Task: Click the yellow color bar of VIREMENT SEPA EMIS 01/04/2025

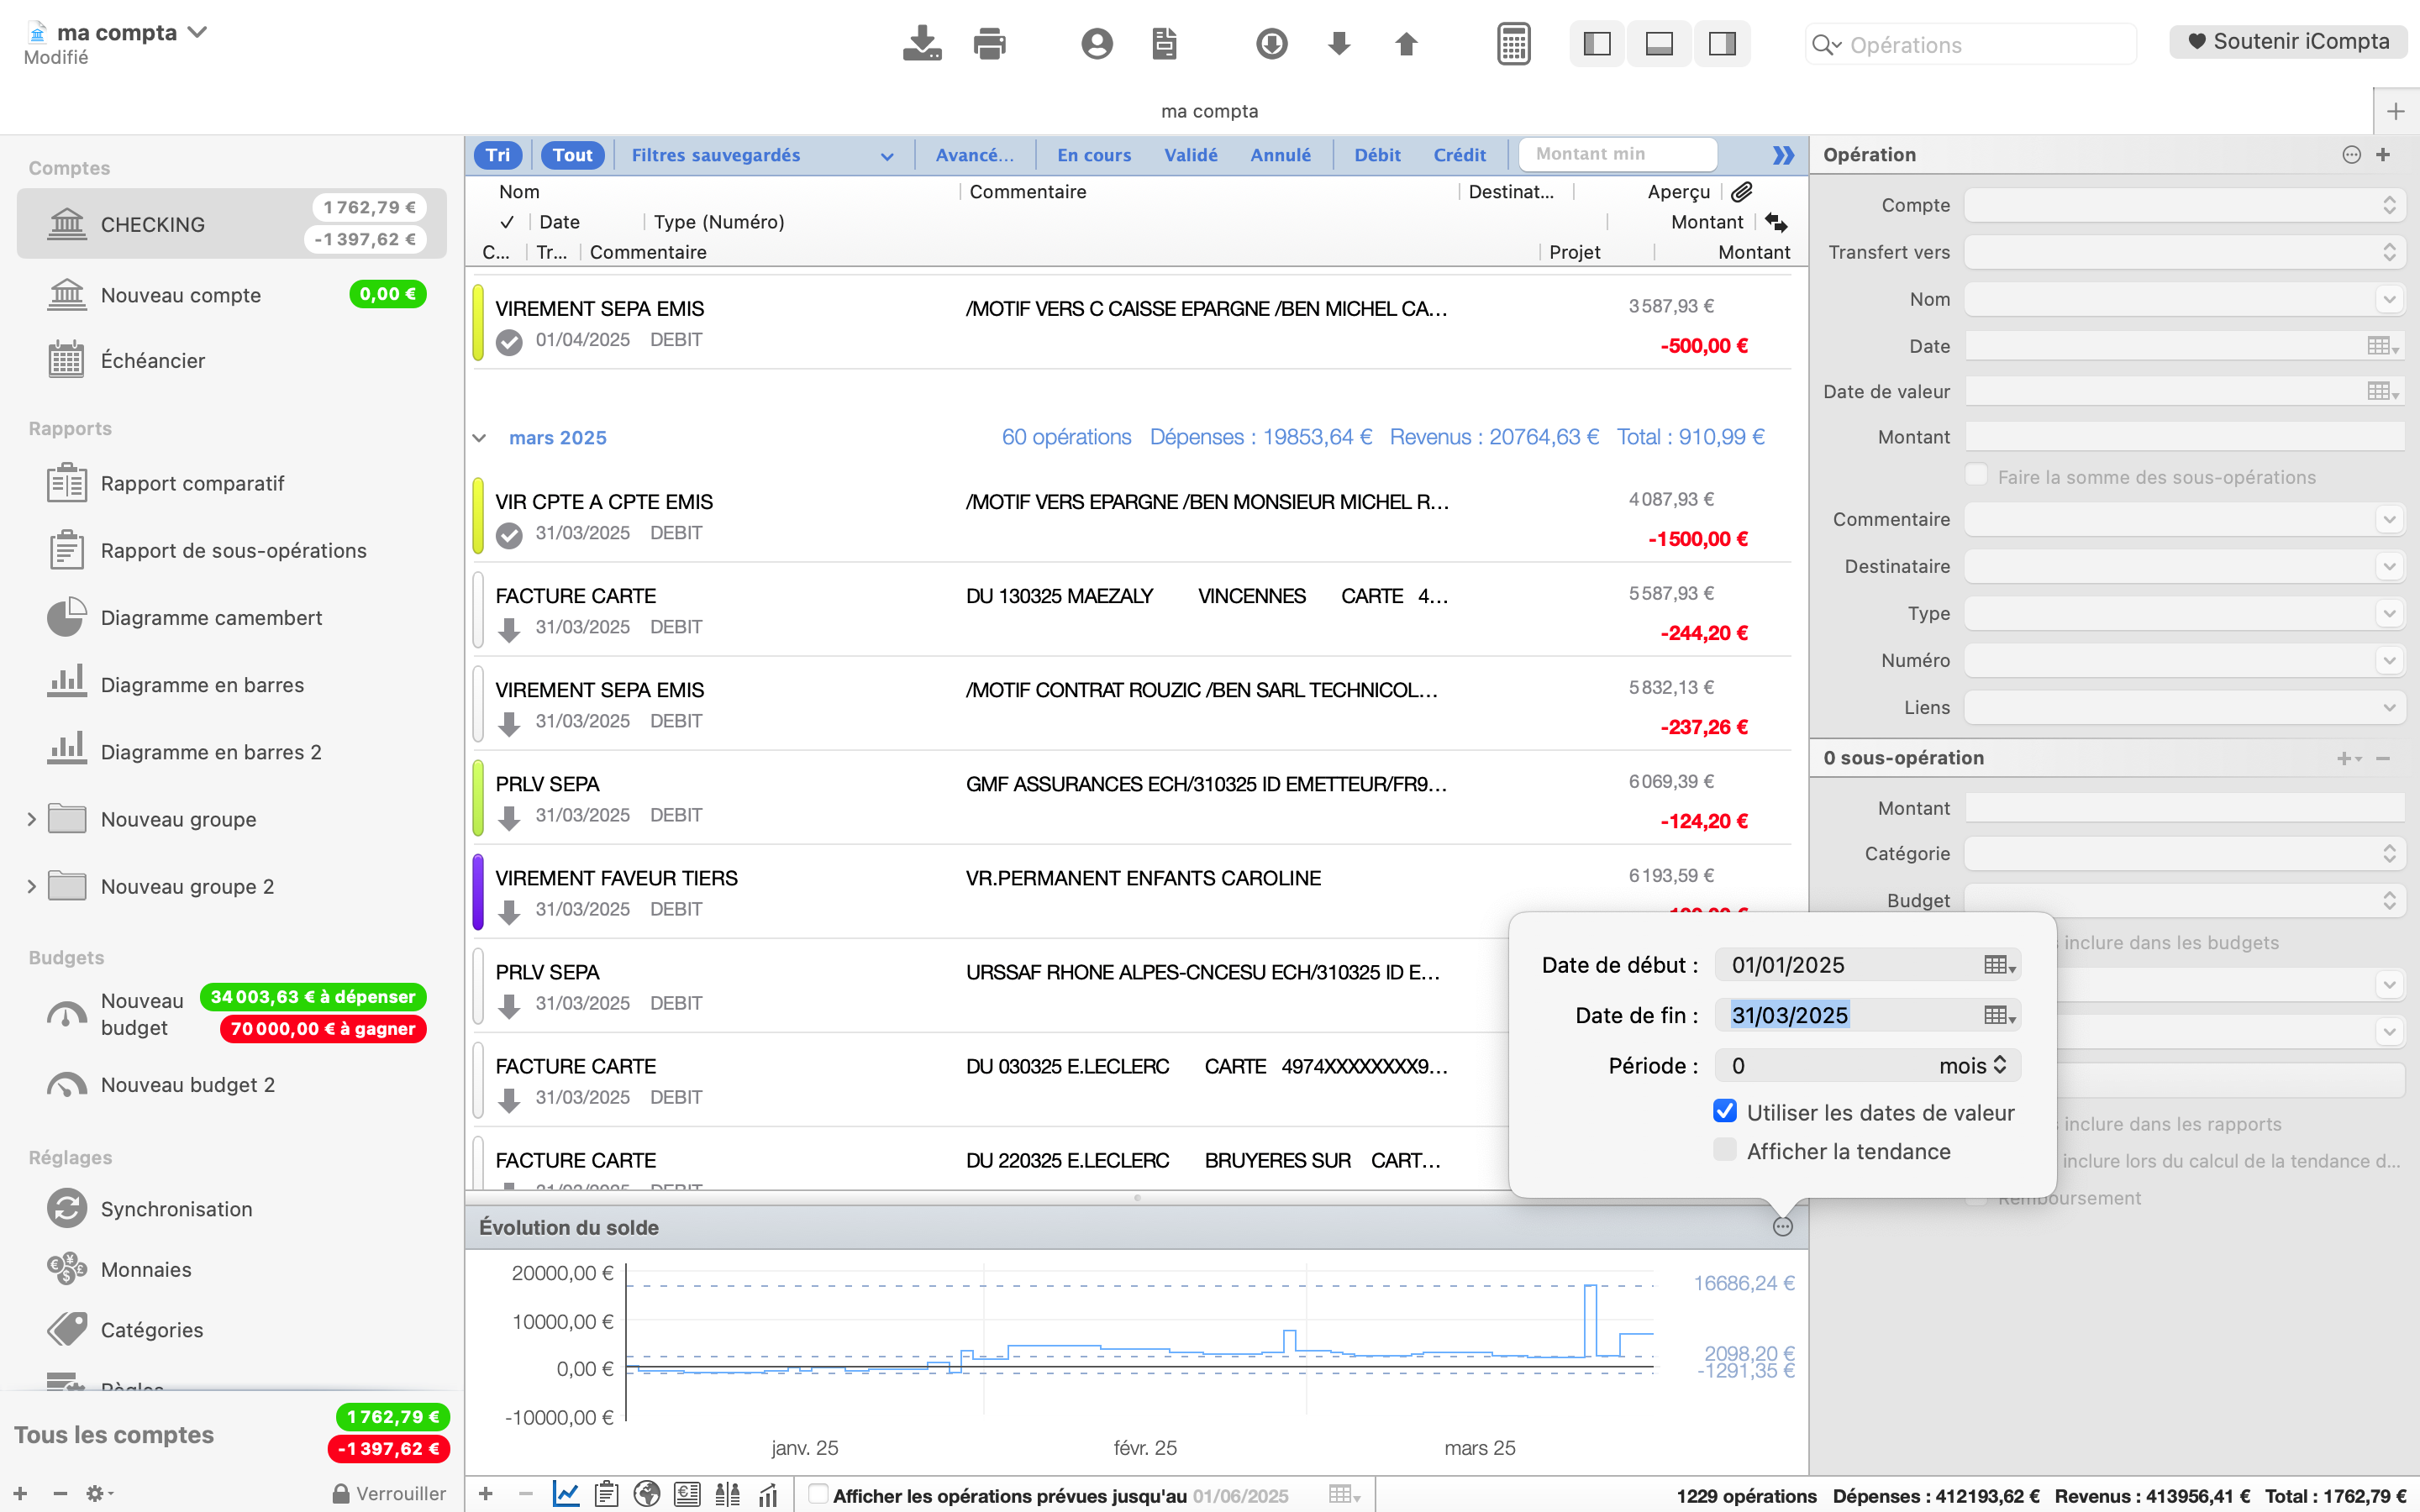Action: tap(478, 322)
